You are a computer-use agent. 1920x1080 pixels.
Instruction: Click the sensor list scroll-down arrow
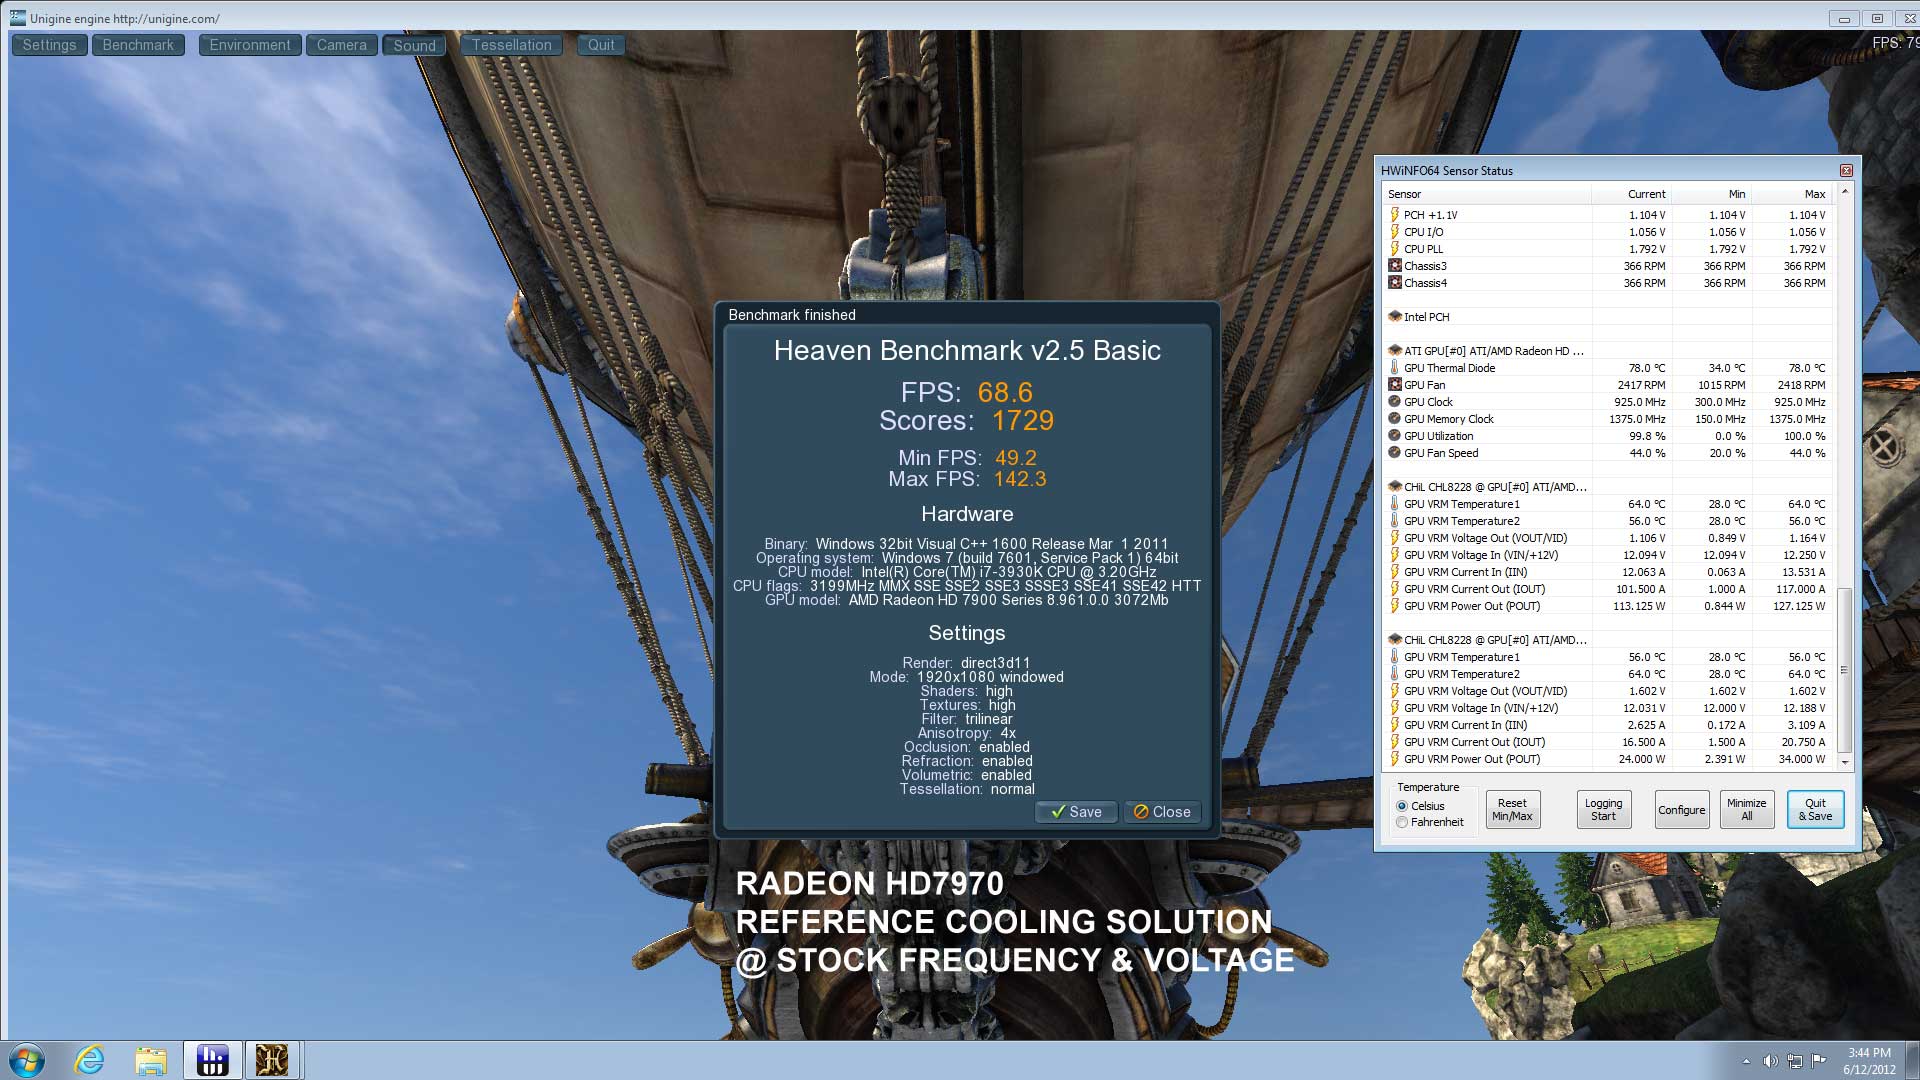point(1845,763)
